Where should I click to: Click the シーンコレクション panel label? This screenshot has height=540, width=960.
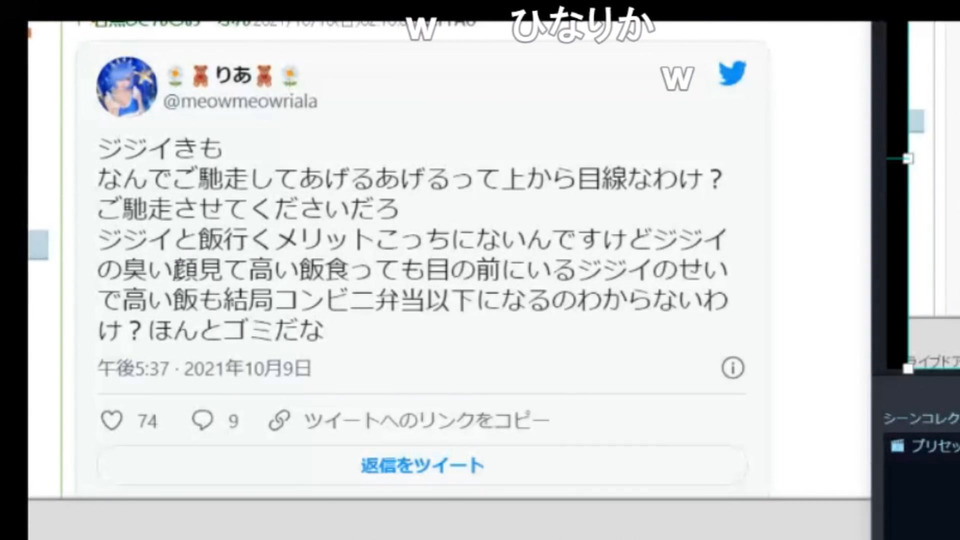click(x=921, y=418)
